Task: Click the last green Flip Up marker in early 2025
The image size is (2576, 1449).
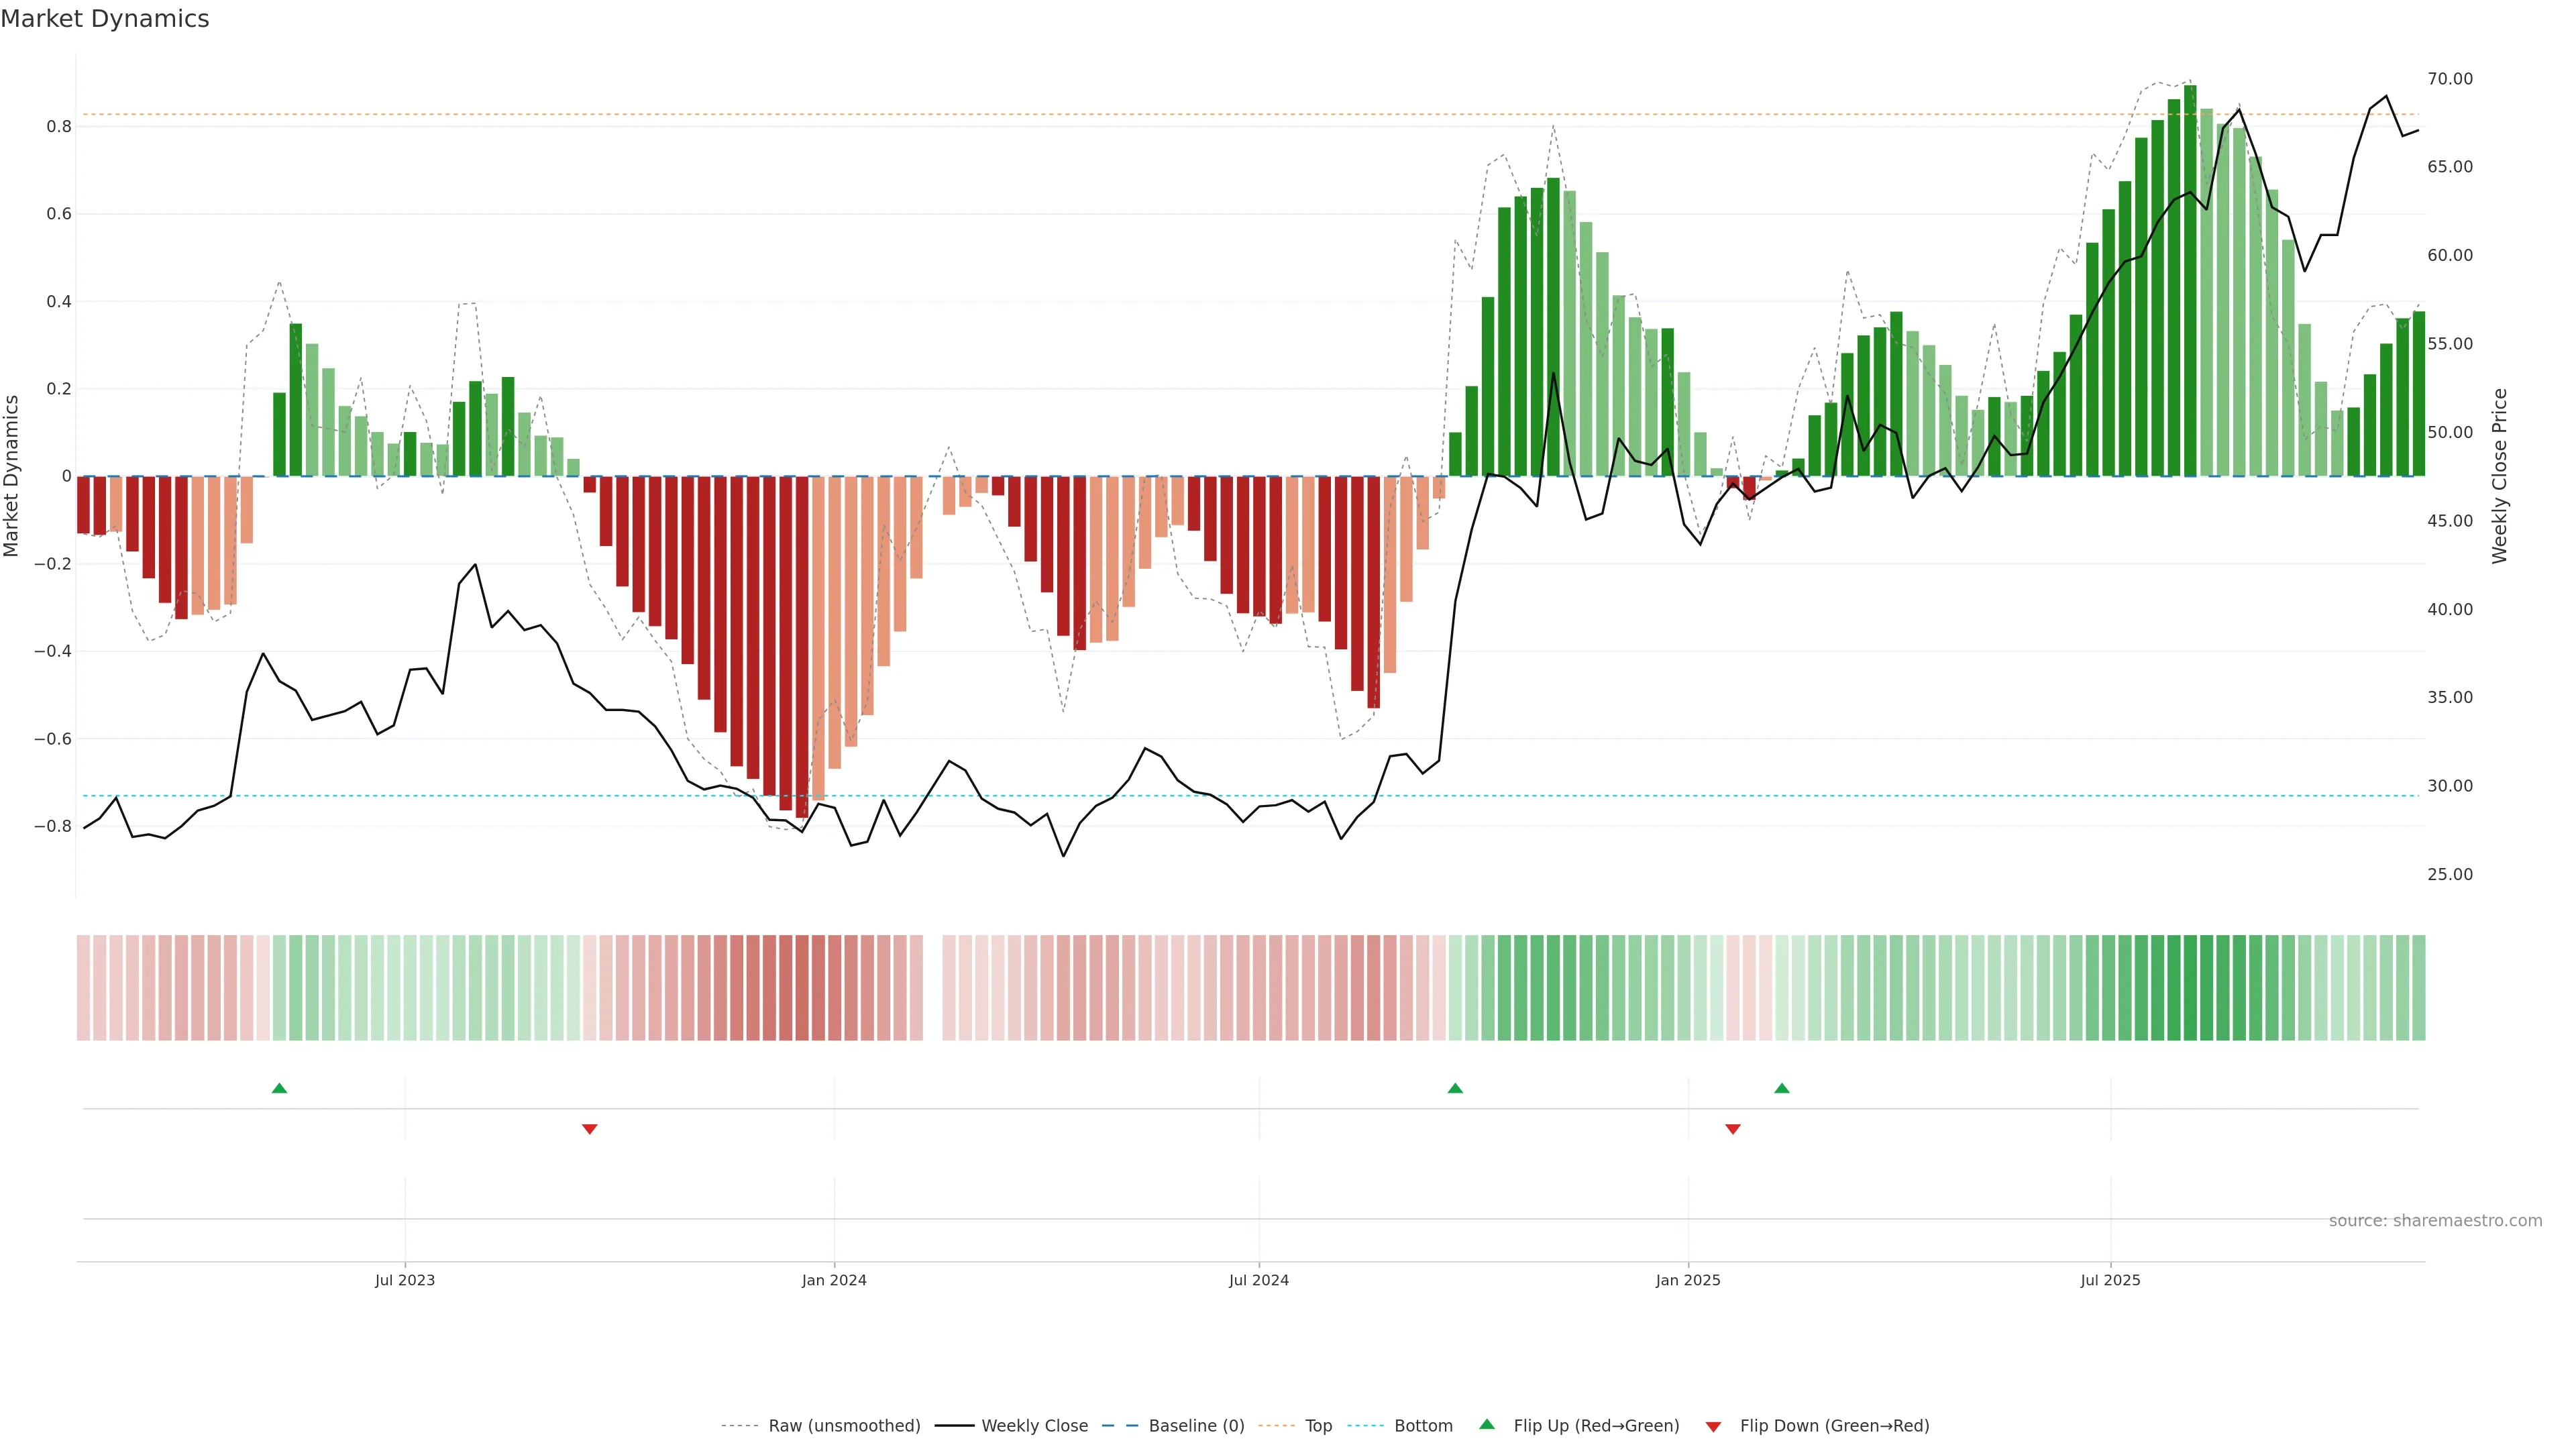Action: [1782, 1088]
